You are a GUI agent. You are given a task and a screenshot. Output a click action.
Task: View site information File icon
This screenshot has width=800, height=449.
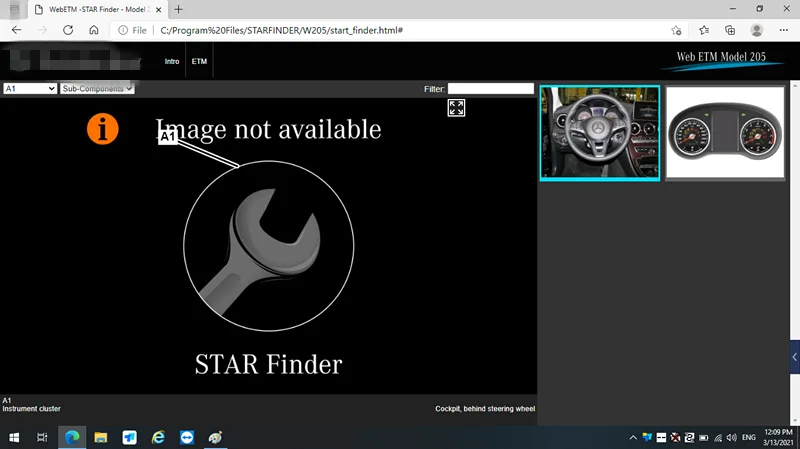[x=132, y=30]
